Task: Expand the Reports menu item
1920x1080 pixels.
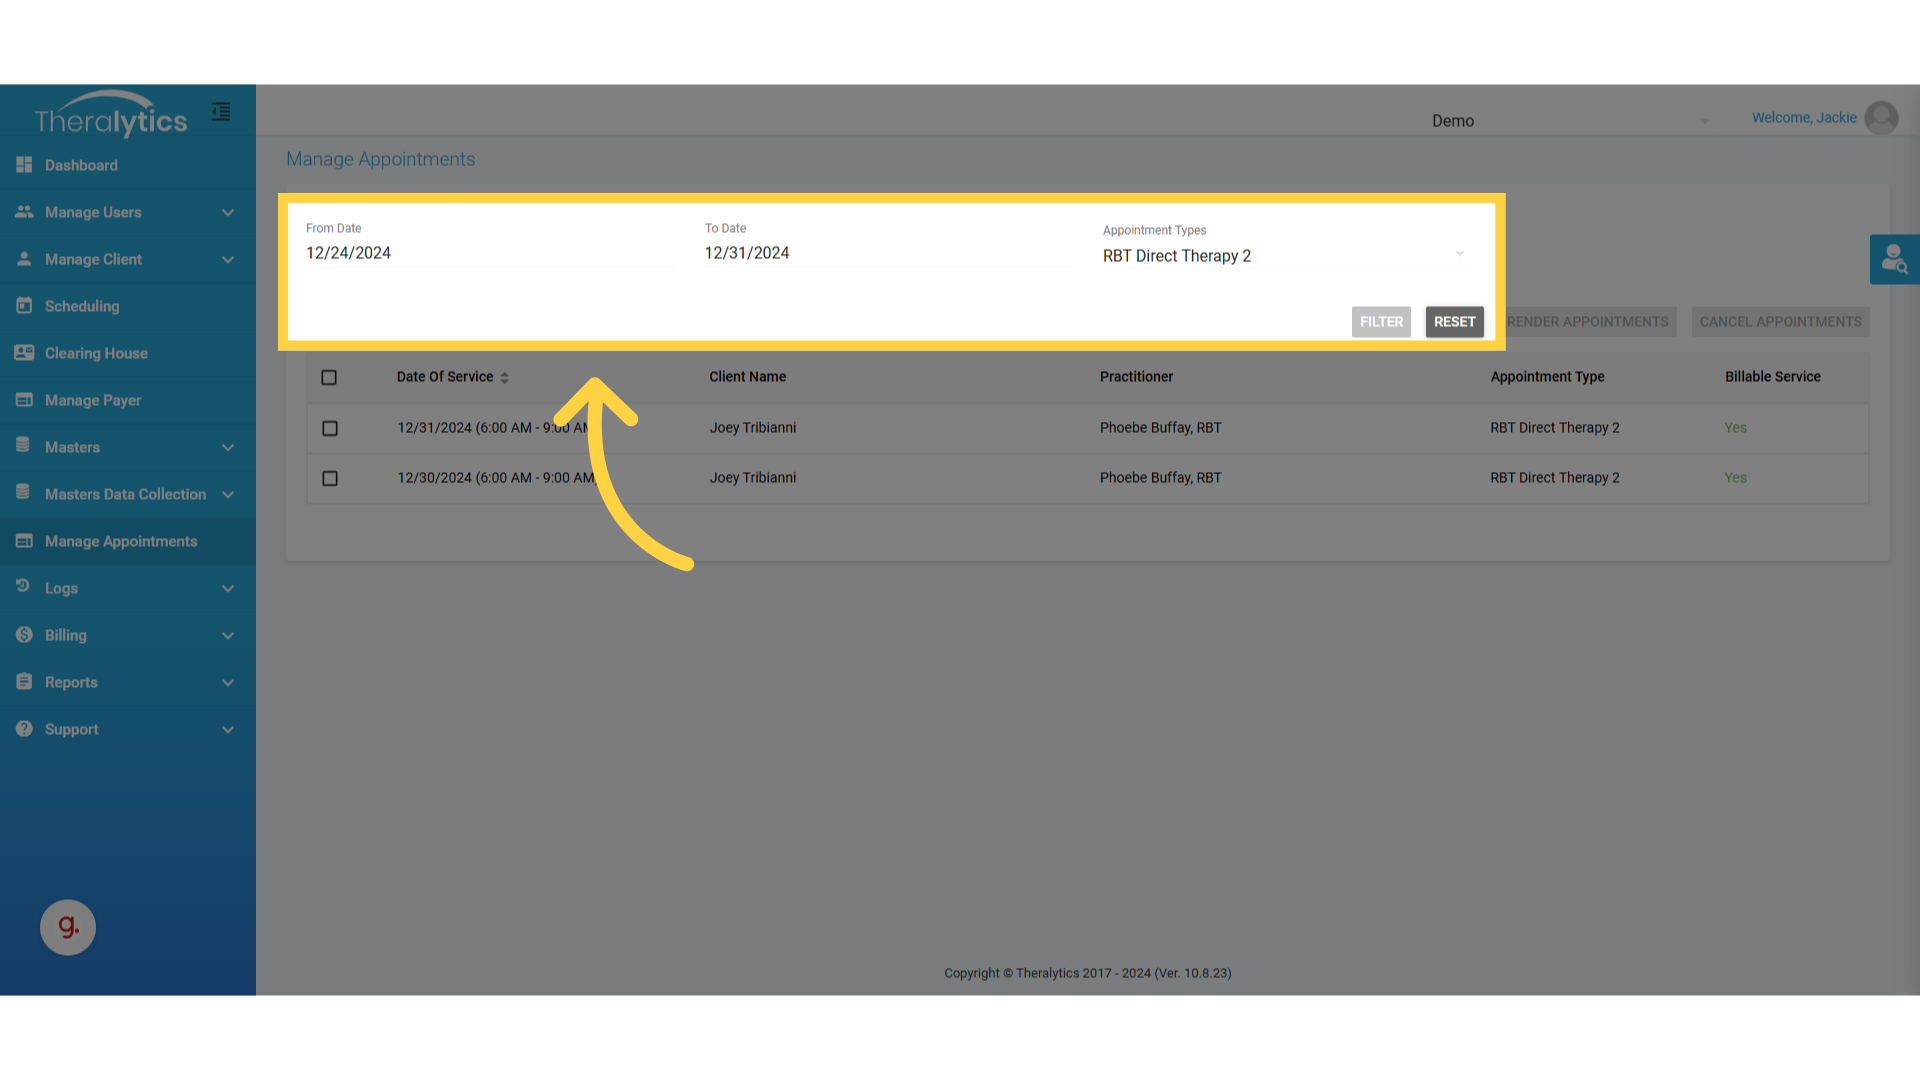Action: [x=71, y=682]
